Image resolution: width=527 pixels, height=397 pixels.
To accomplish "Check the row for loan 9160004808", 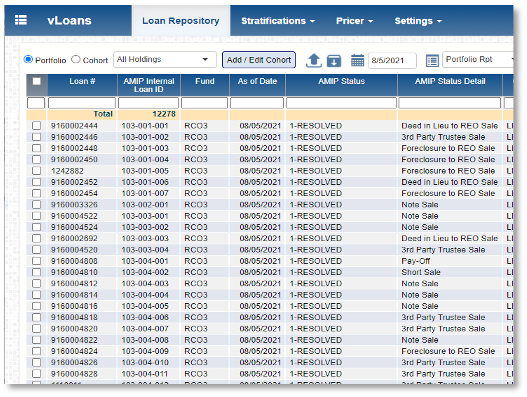I will (37, 261).
